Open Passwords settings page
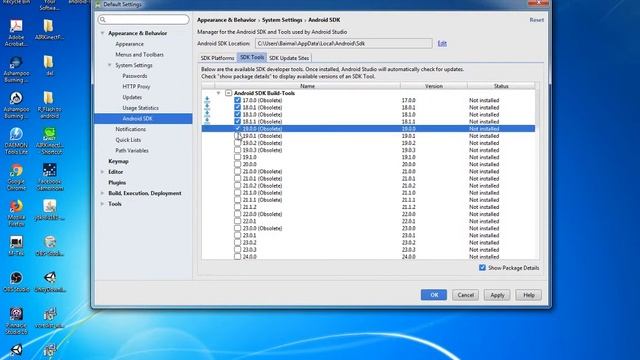 click(135, 76)
